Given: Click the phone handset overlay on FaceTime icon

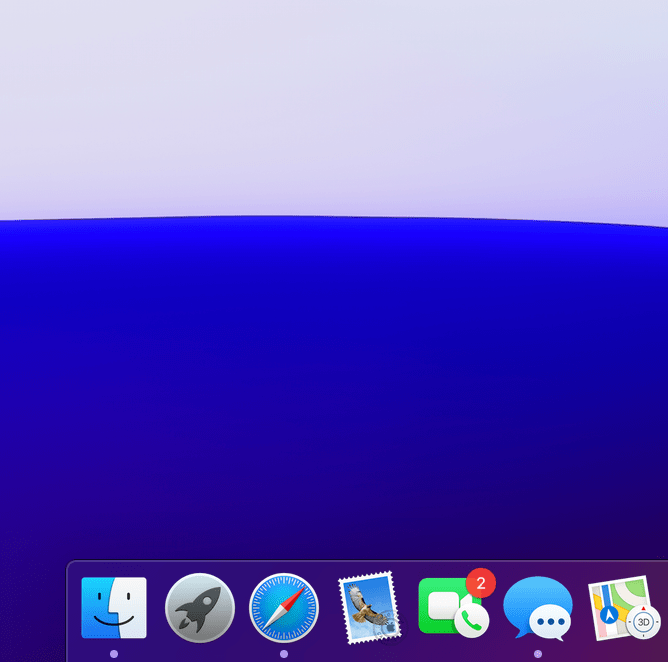Looking at the screenshot, I should [471, 622].
